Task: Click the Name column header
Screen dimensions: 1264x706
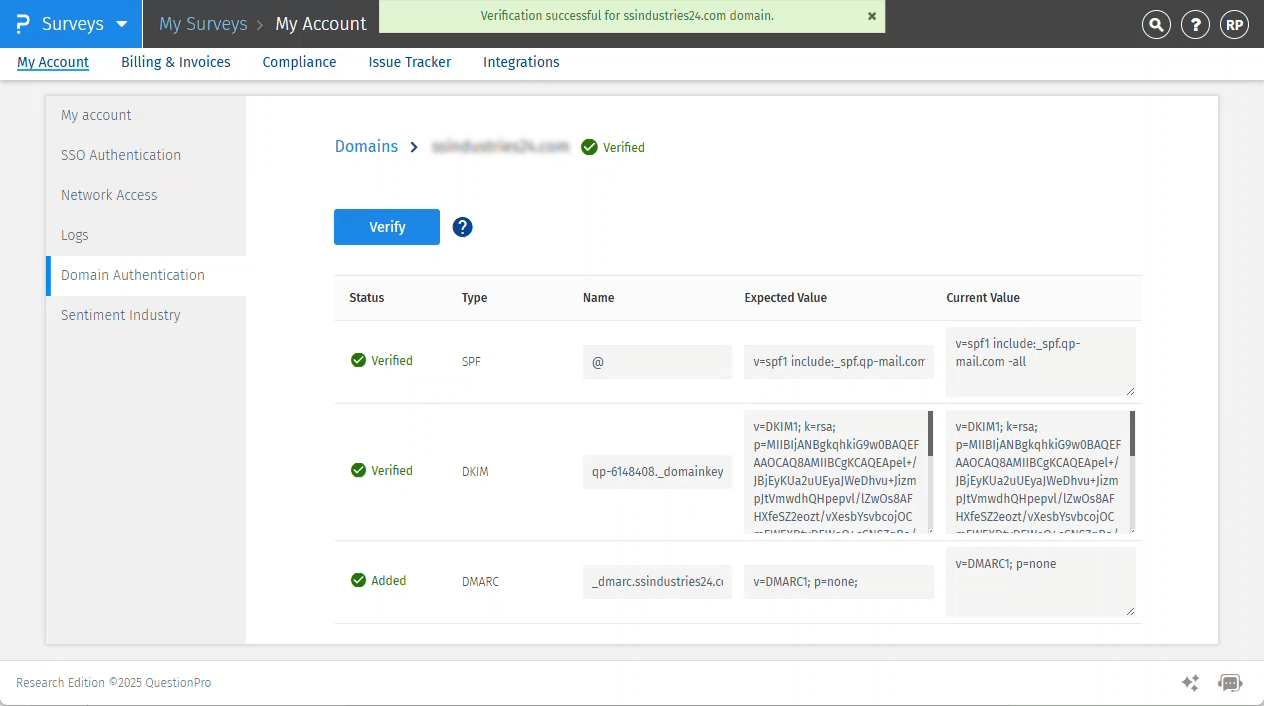Action: point(599,298)
